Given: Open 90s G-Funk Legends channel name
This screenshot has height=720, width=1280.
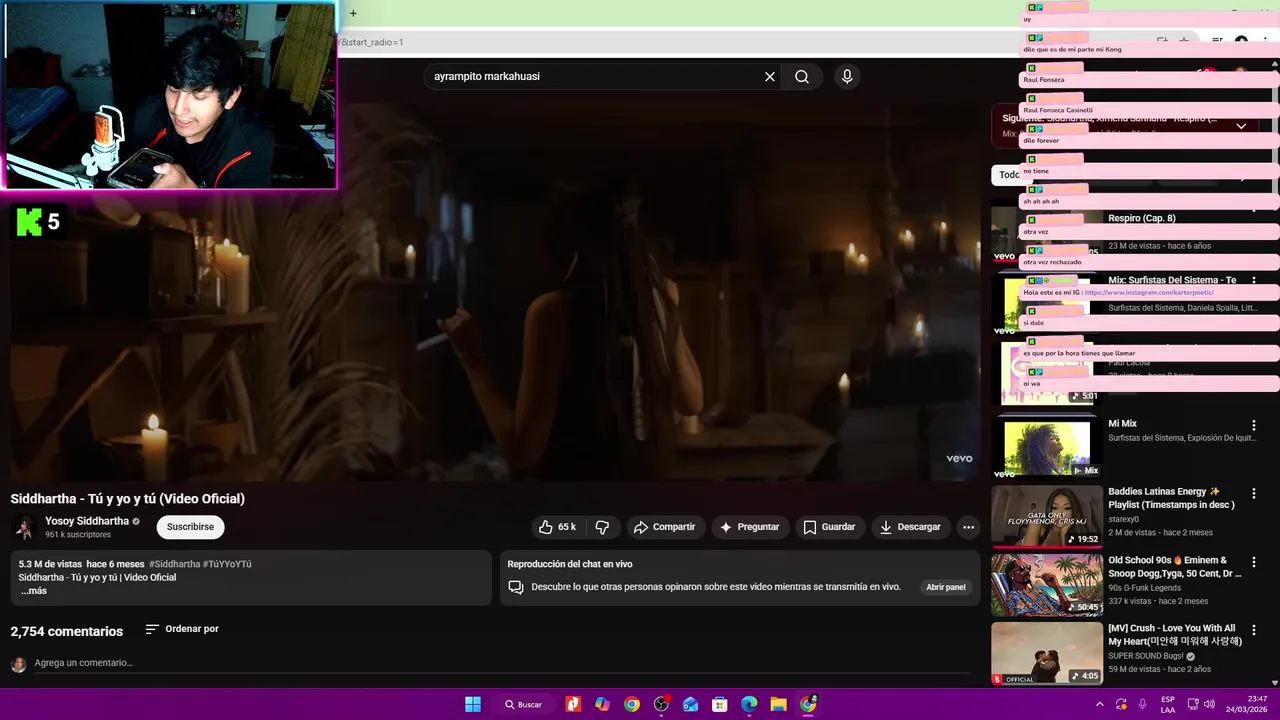Looking at the screenshot, I should click(1144, 588).
